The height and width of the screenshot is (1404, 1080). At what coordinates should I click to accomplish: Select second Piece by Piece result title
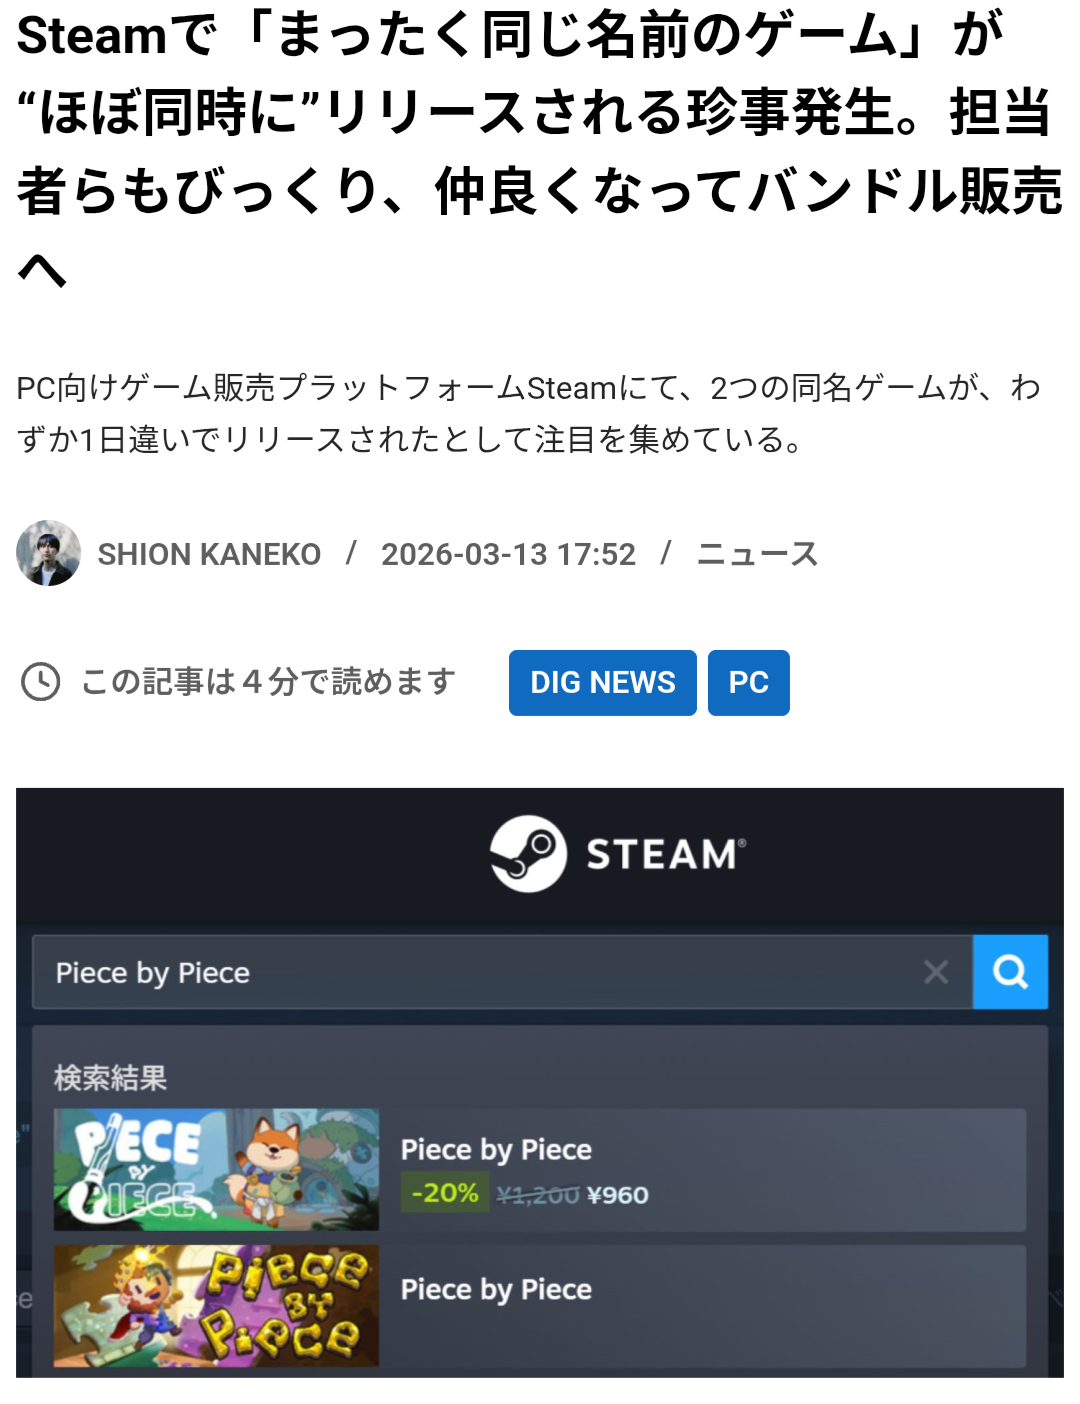(496, 1290)
